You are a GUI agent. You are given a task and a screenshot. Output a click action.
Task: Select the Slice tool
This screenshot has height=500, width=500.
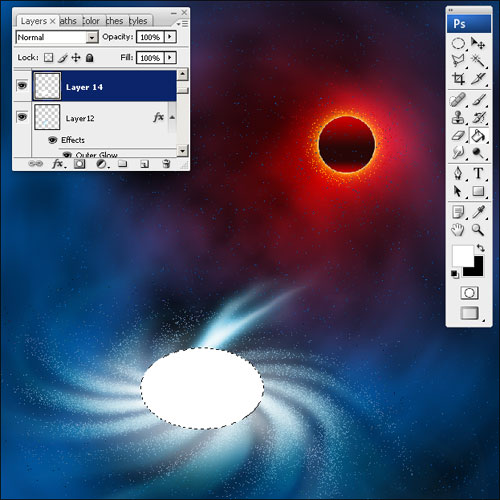[x=478, y=79]
